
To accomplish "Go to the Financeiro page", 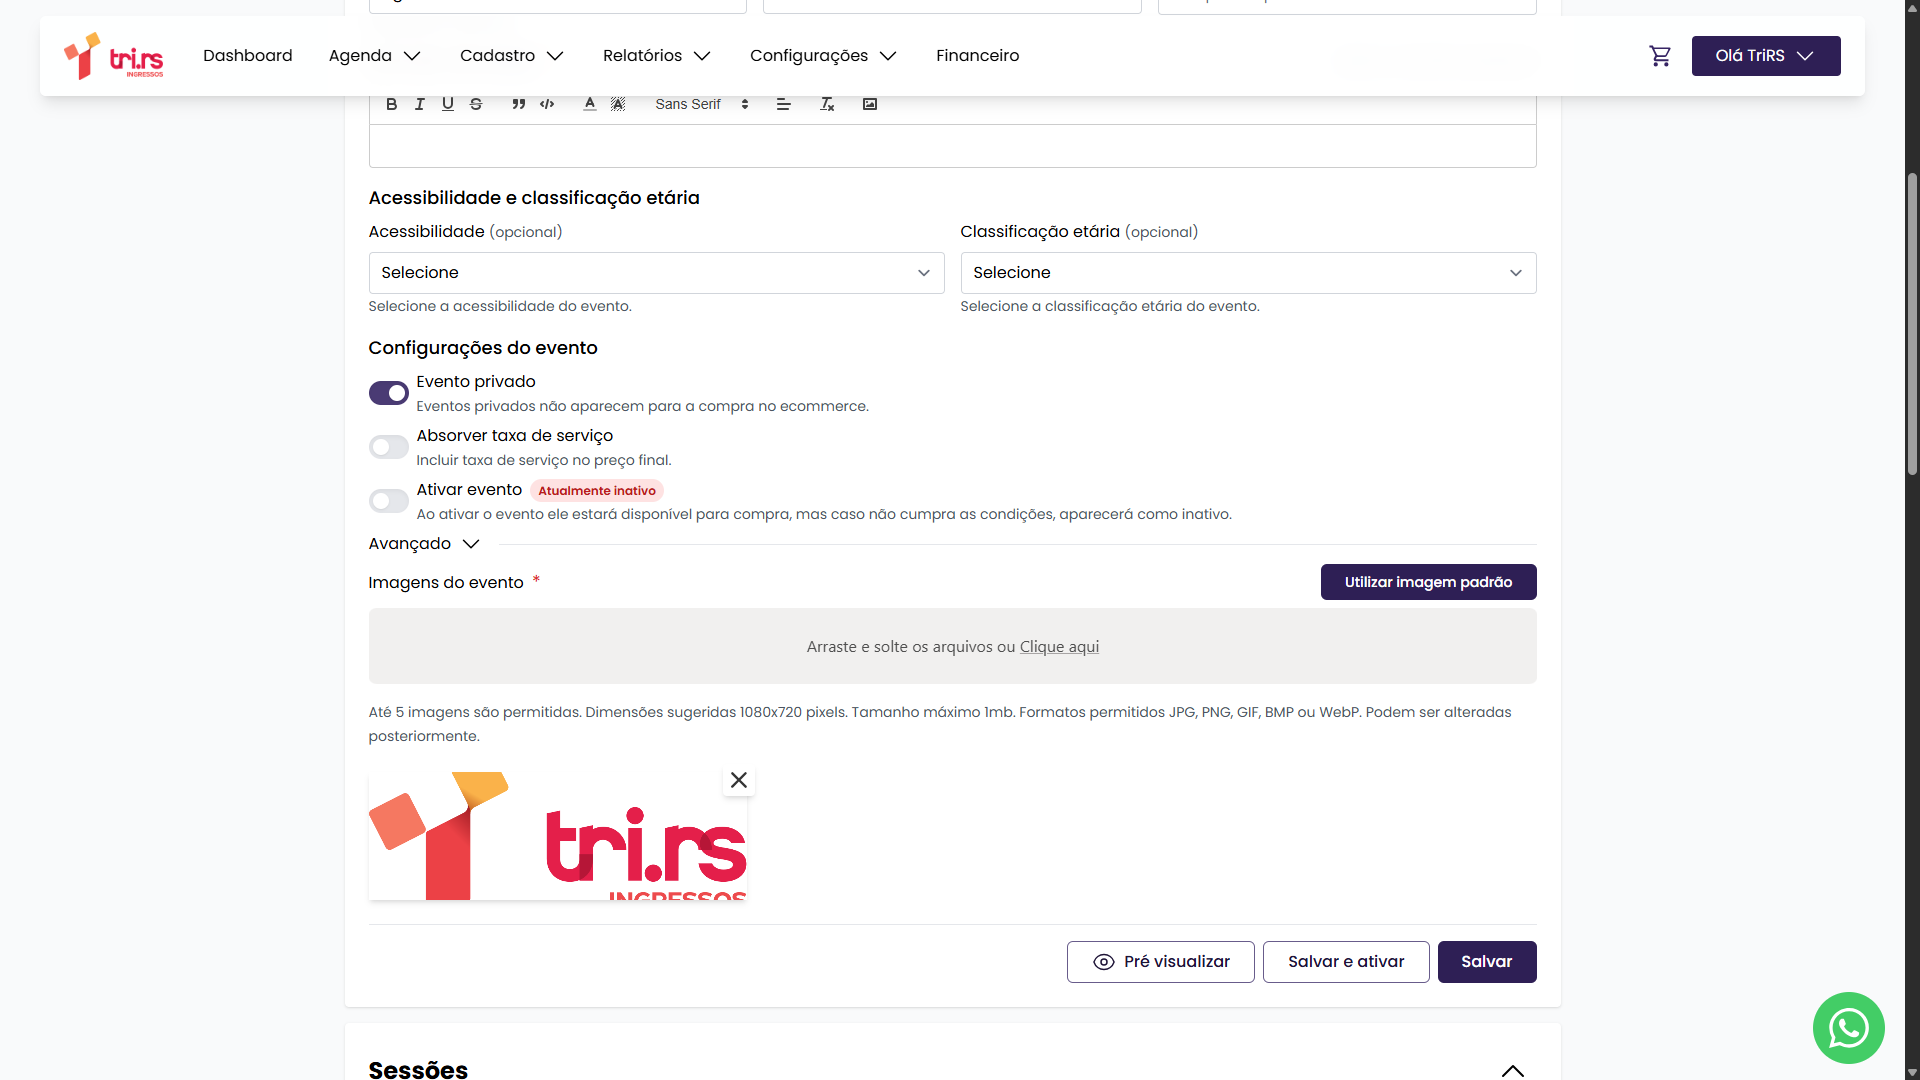I will (x=977, y=56).
